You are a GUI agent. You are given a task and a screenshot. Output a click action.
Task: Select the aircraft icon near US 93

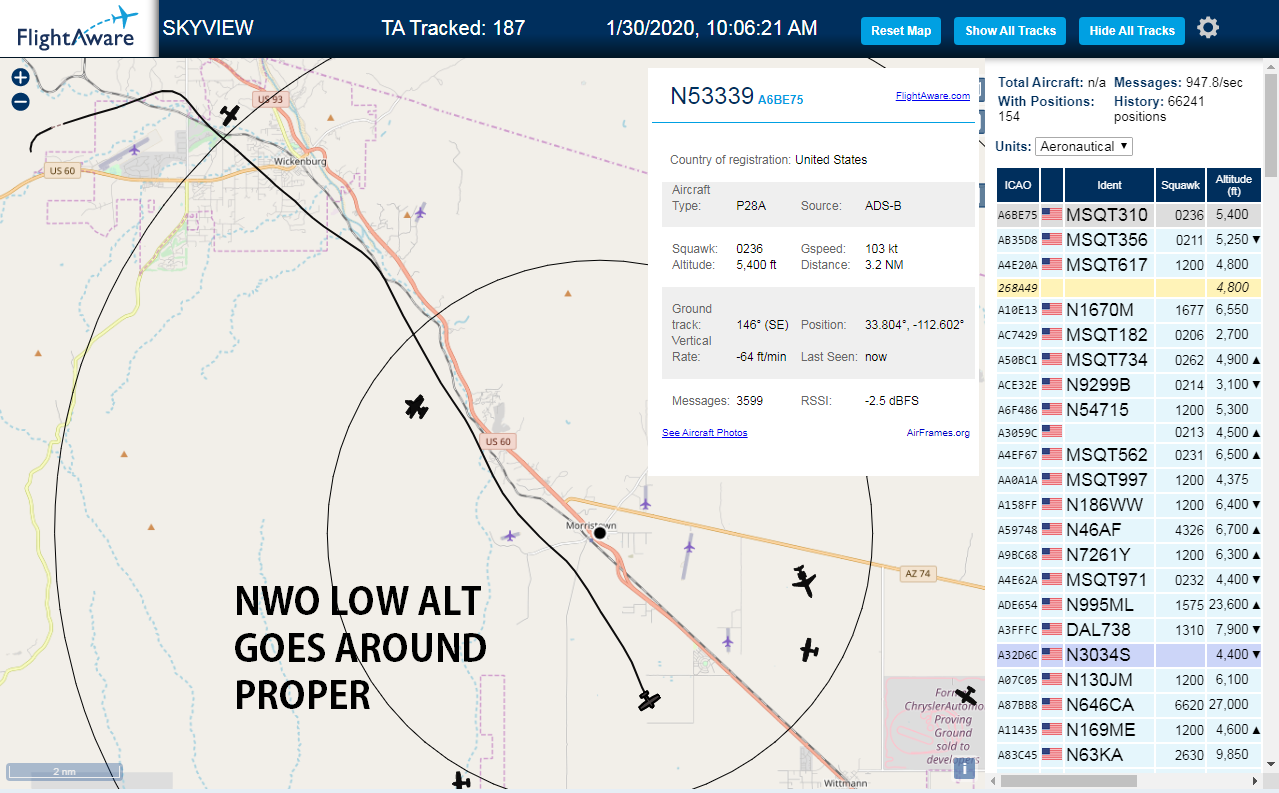coord(231,115)
